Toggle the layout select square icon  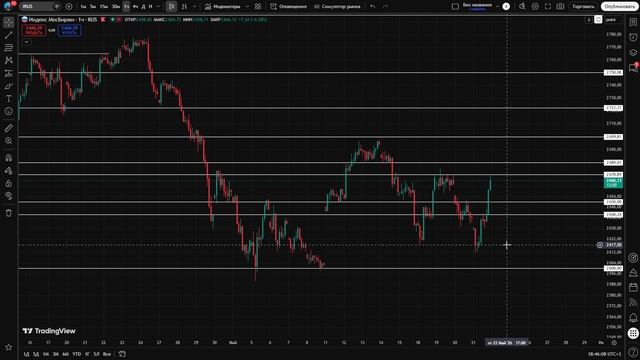[455, 7]
